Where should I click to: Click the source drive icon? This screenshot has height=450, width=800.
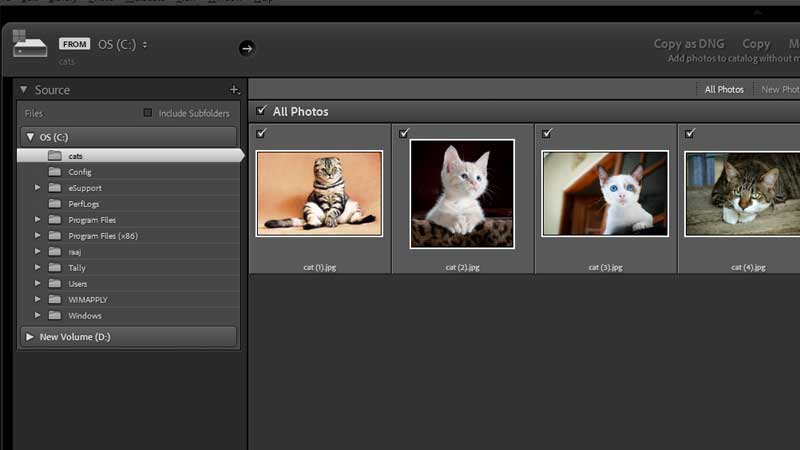click(x=30, y=44)
